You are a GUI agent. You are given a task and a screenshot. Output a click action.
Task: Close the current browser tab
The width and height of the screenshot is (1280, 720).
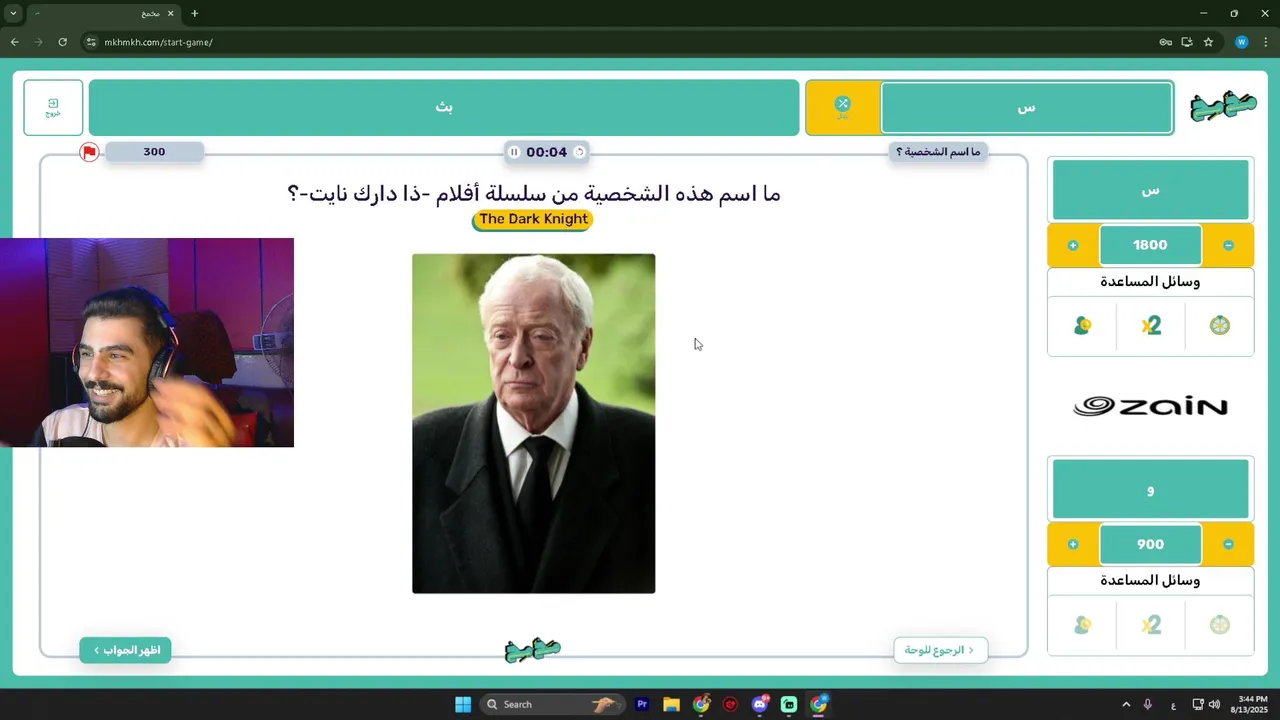(x=170, y=13)
